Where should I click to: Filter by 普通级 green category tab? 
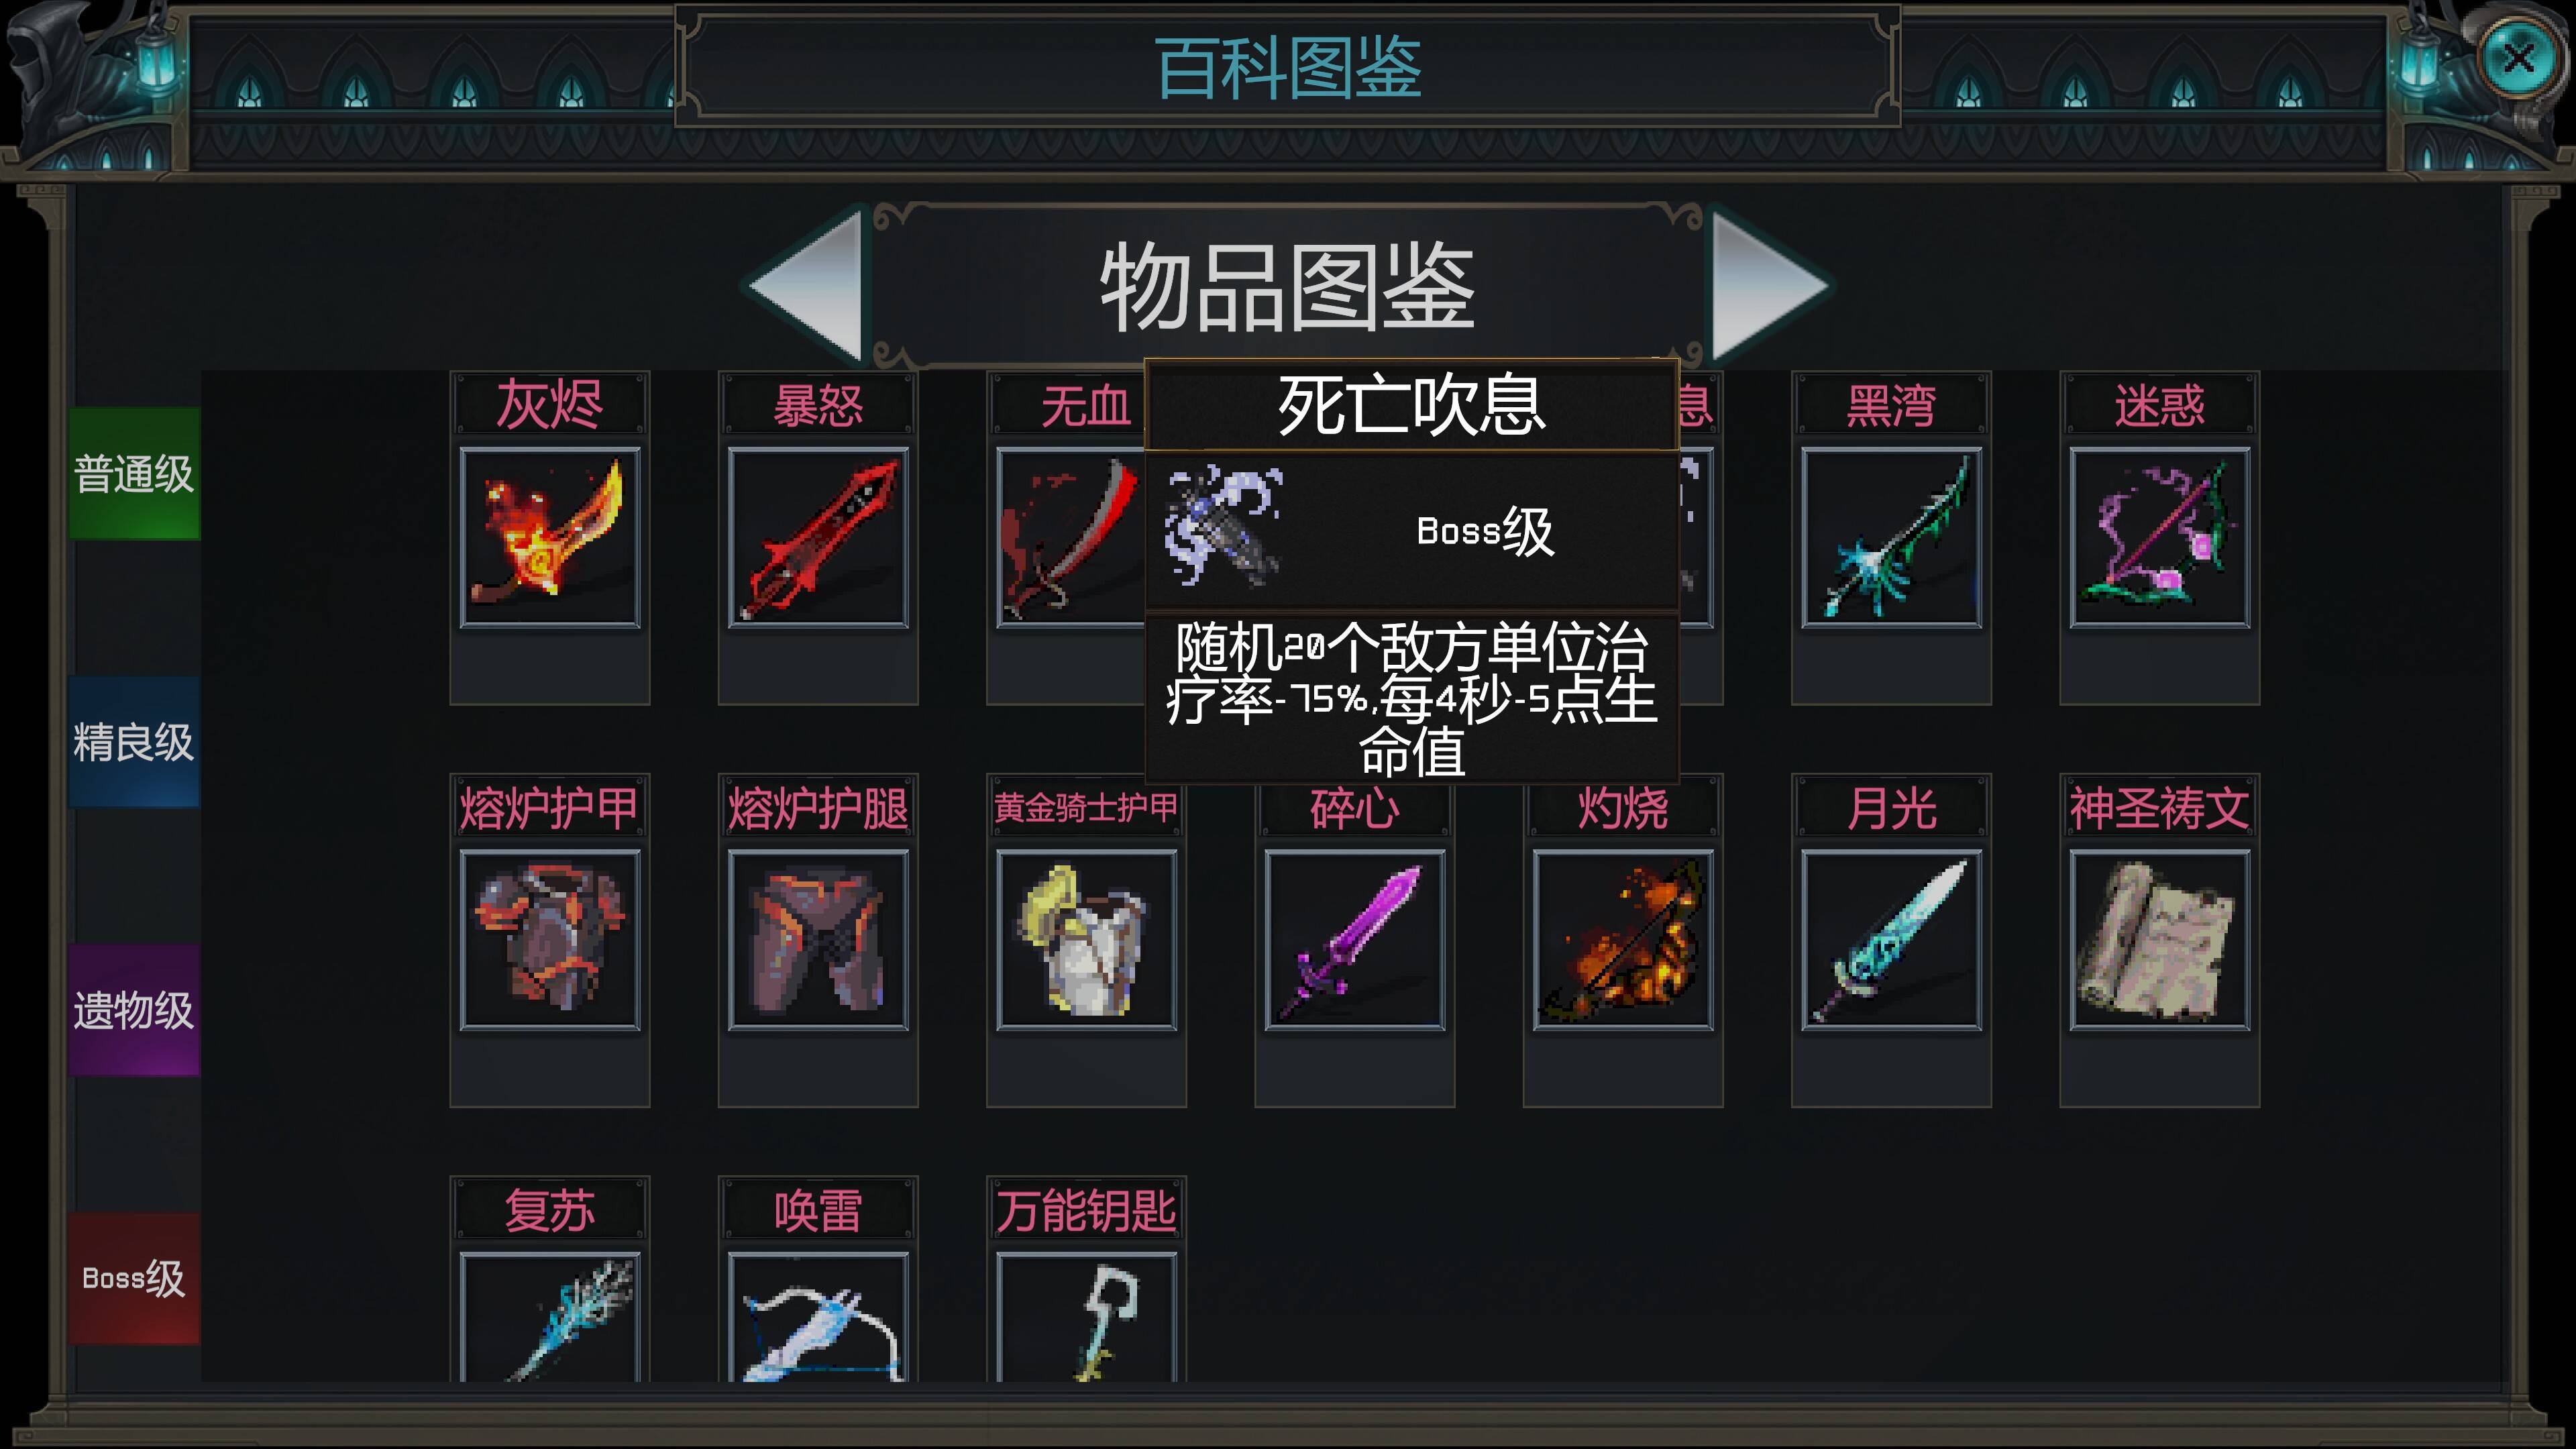click(134, 473)
